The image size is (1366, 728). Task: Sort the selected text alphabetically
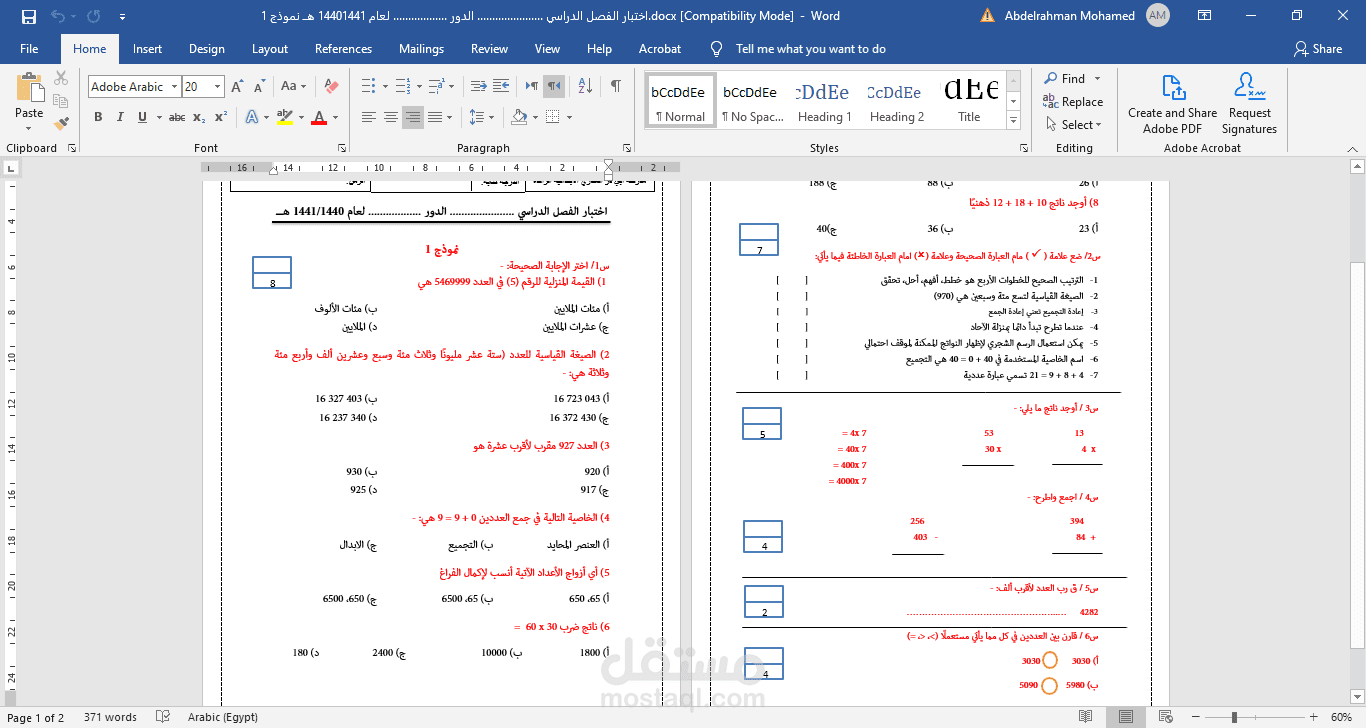584,87
